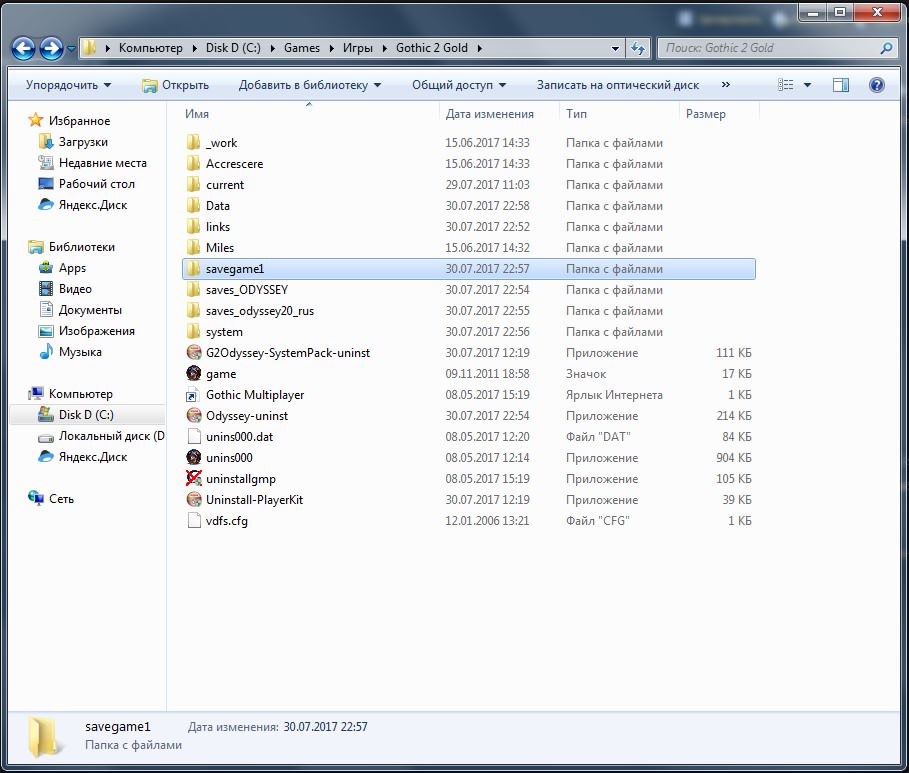
Task: Select Библиотеки in the navigation pane
Action: (72, 247)
